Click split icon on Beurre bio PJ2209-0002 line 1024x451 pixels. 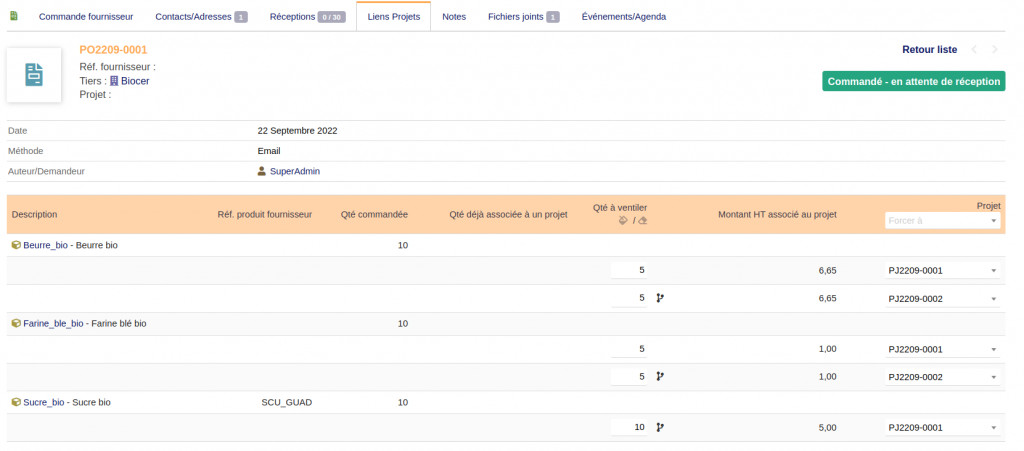[659, 298]
